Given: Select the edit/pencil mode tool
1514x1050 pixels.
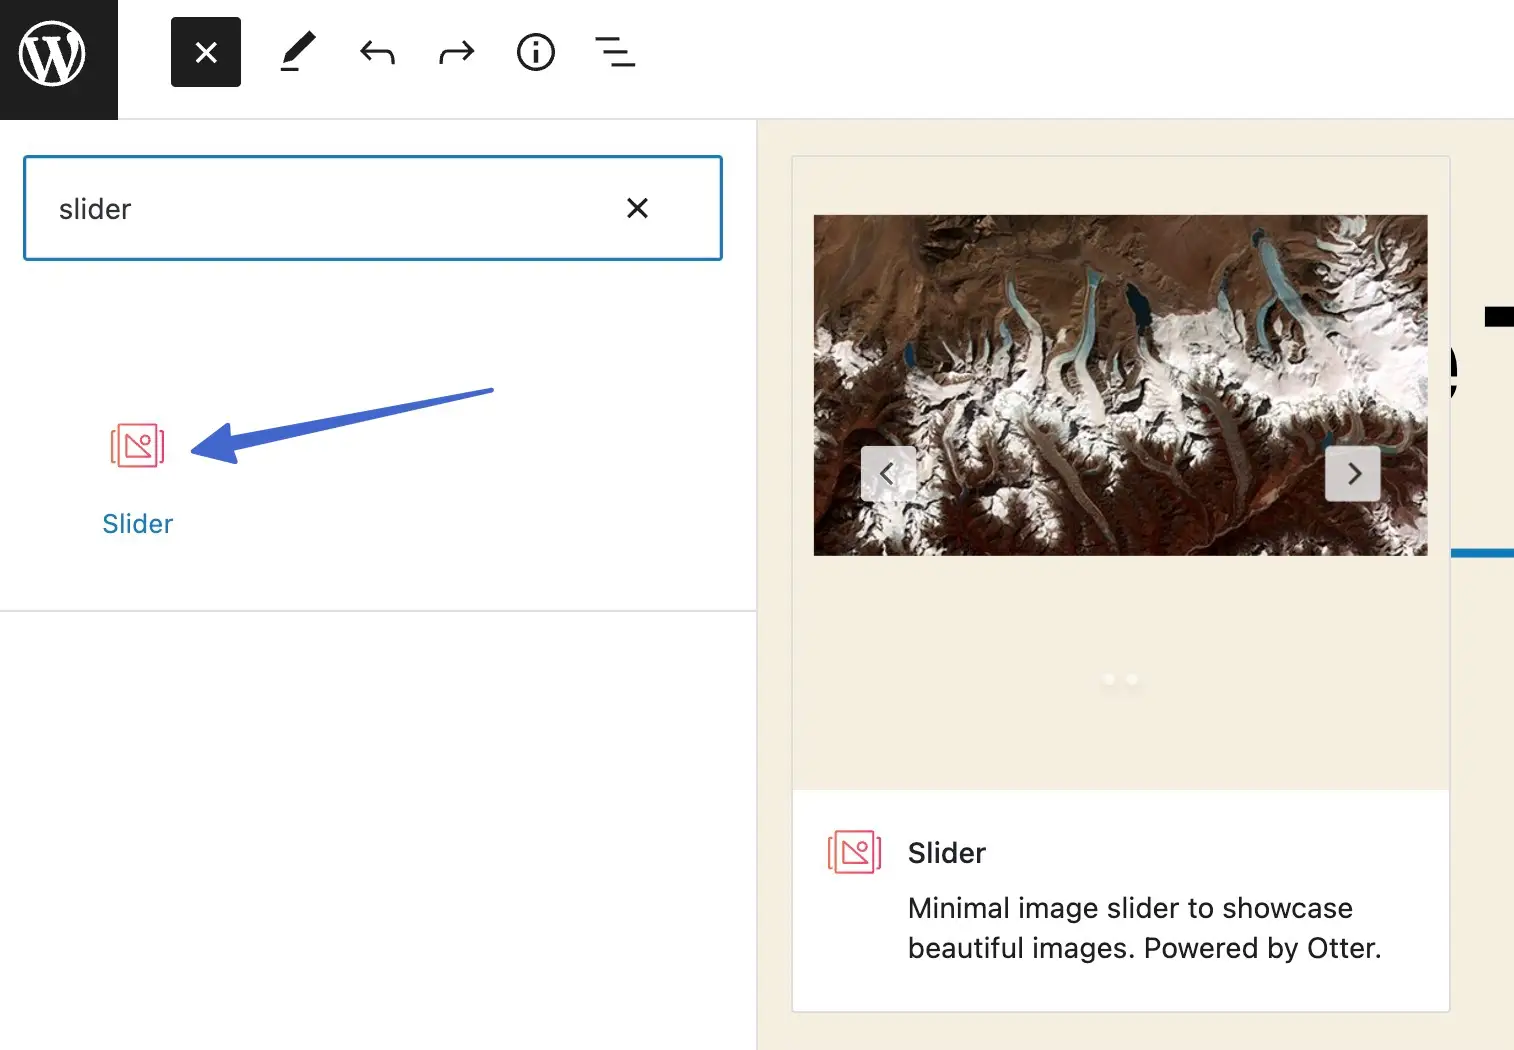Looking at the screenshot, I should coord(296,52).
